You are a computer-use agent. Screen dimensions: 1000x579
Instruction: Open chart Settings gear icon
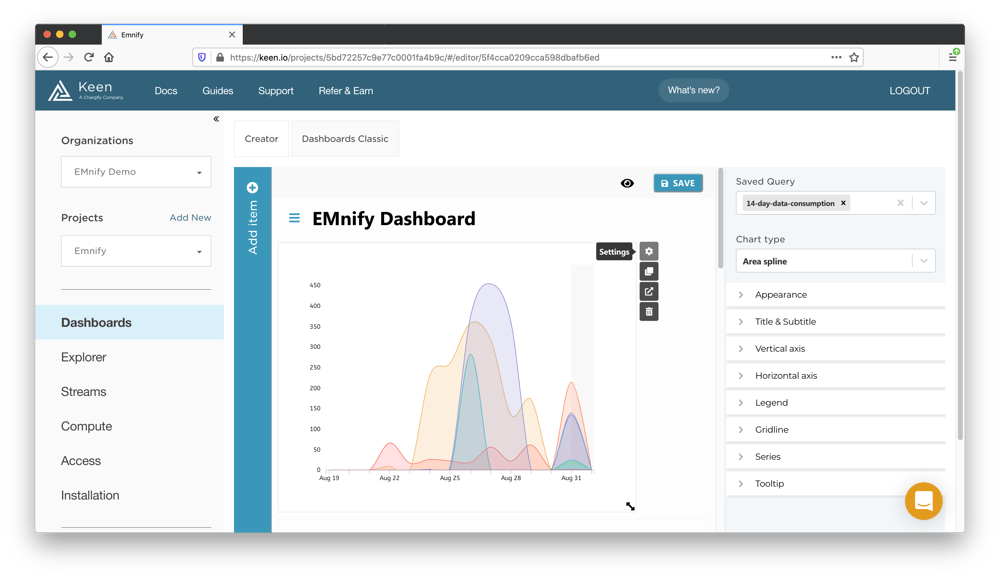(x=649, y=251)
